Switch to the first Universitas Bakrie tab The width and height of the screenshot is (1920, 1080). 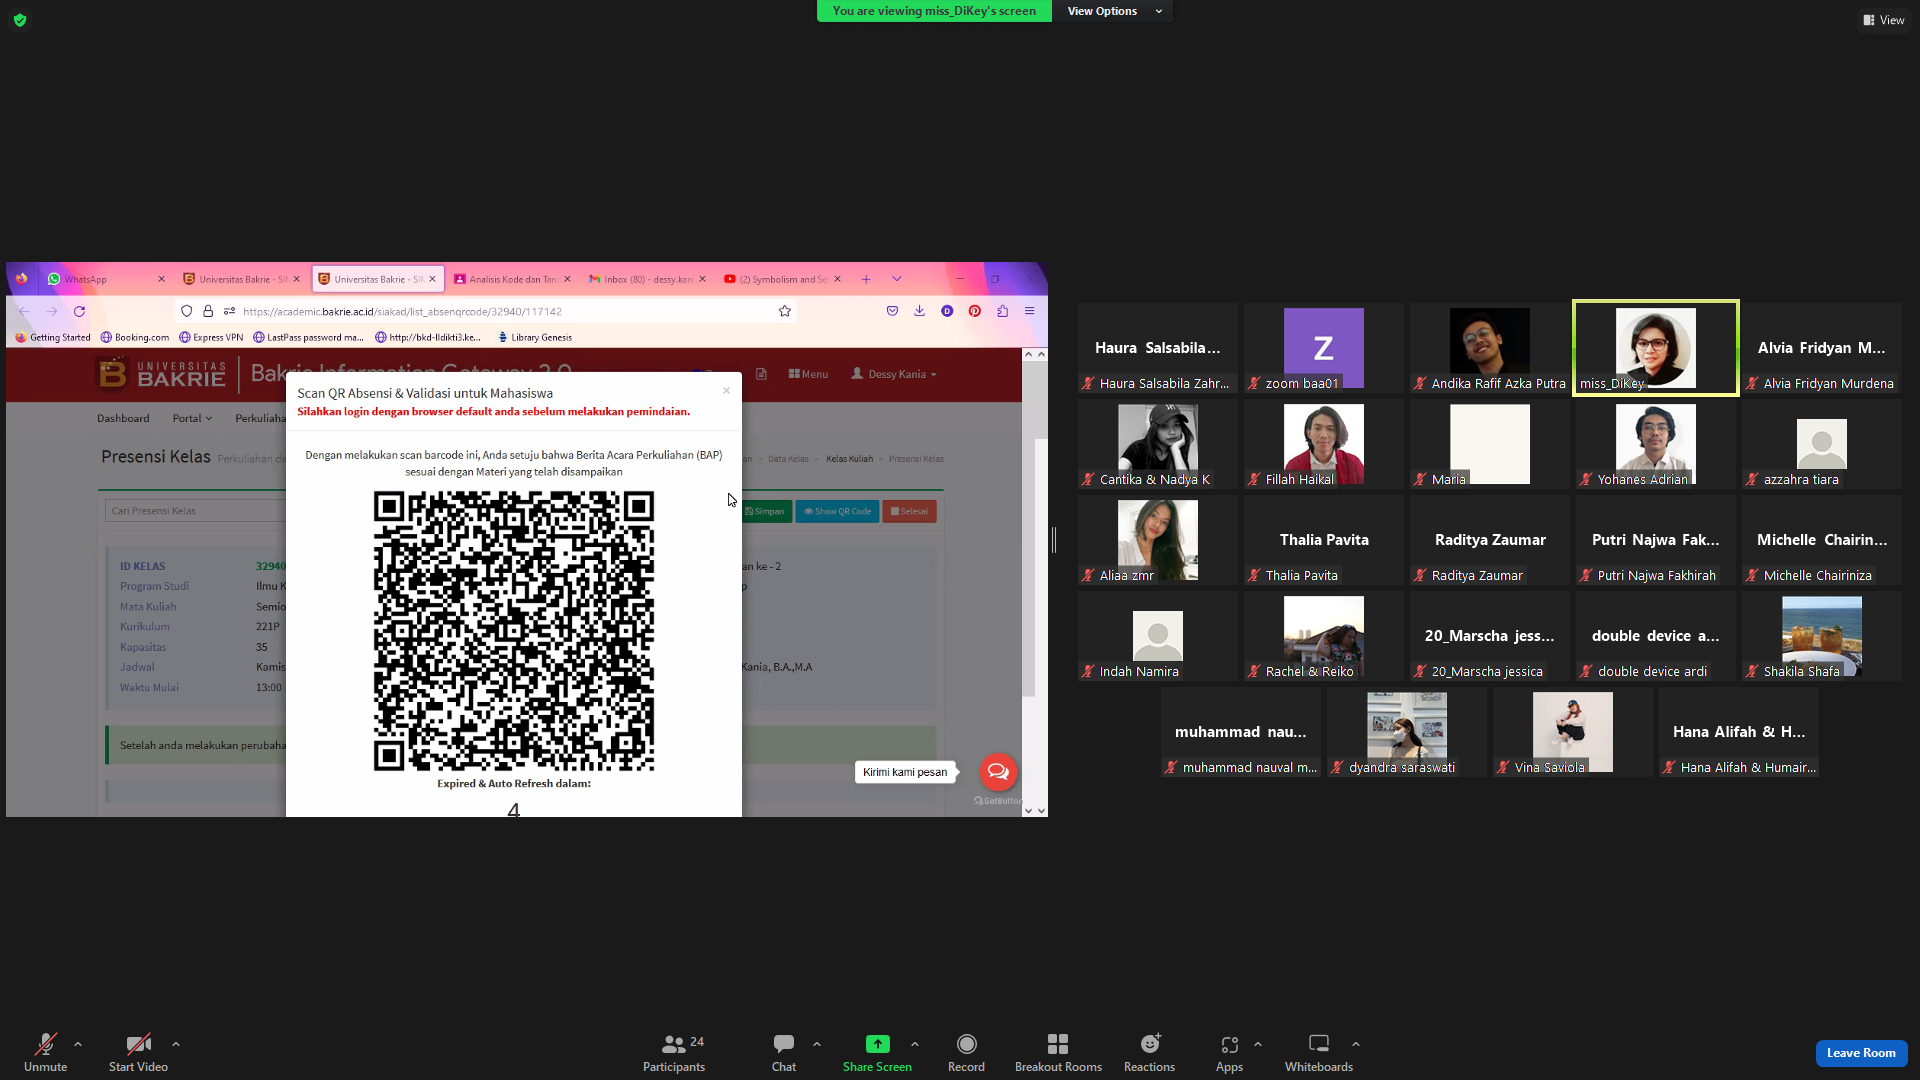(241, 279)
